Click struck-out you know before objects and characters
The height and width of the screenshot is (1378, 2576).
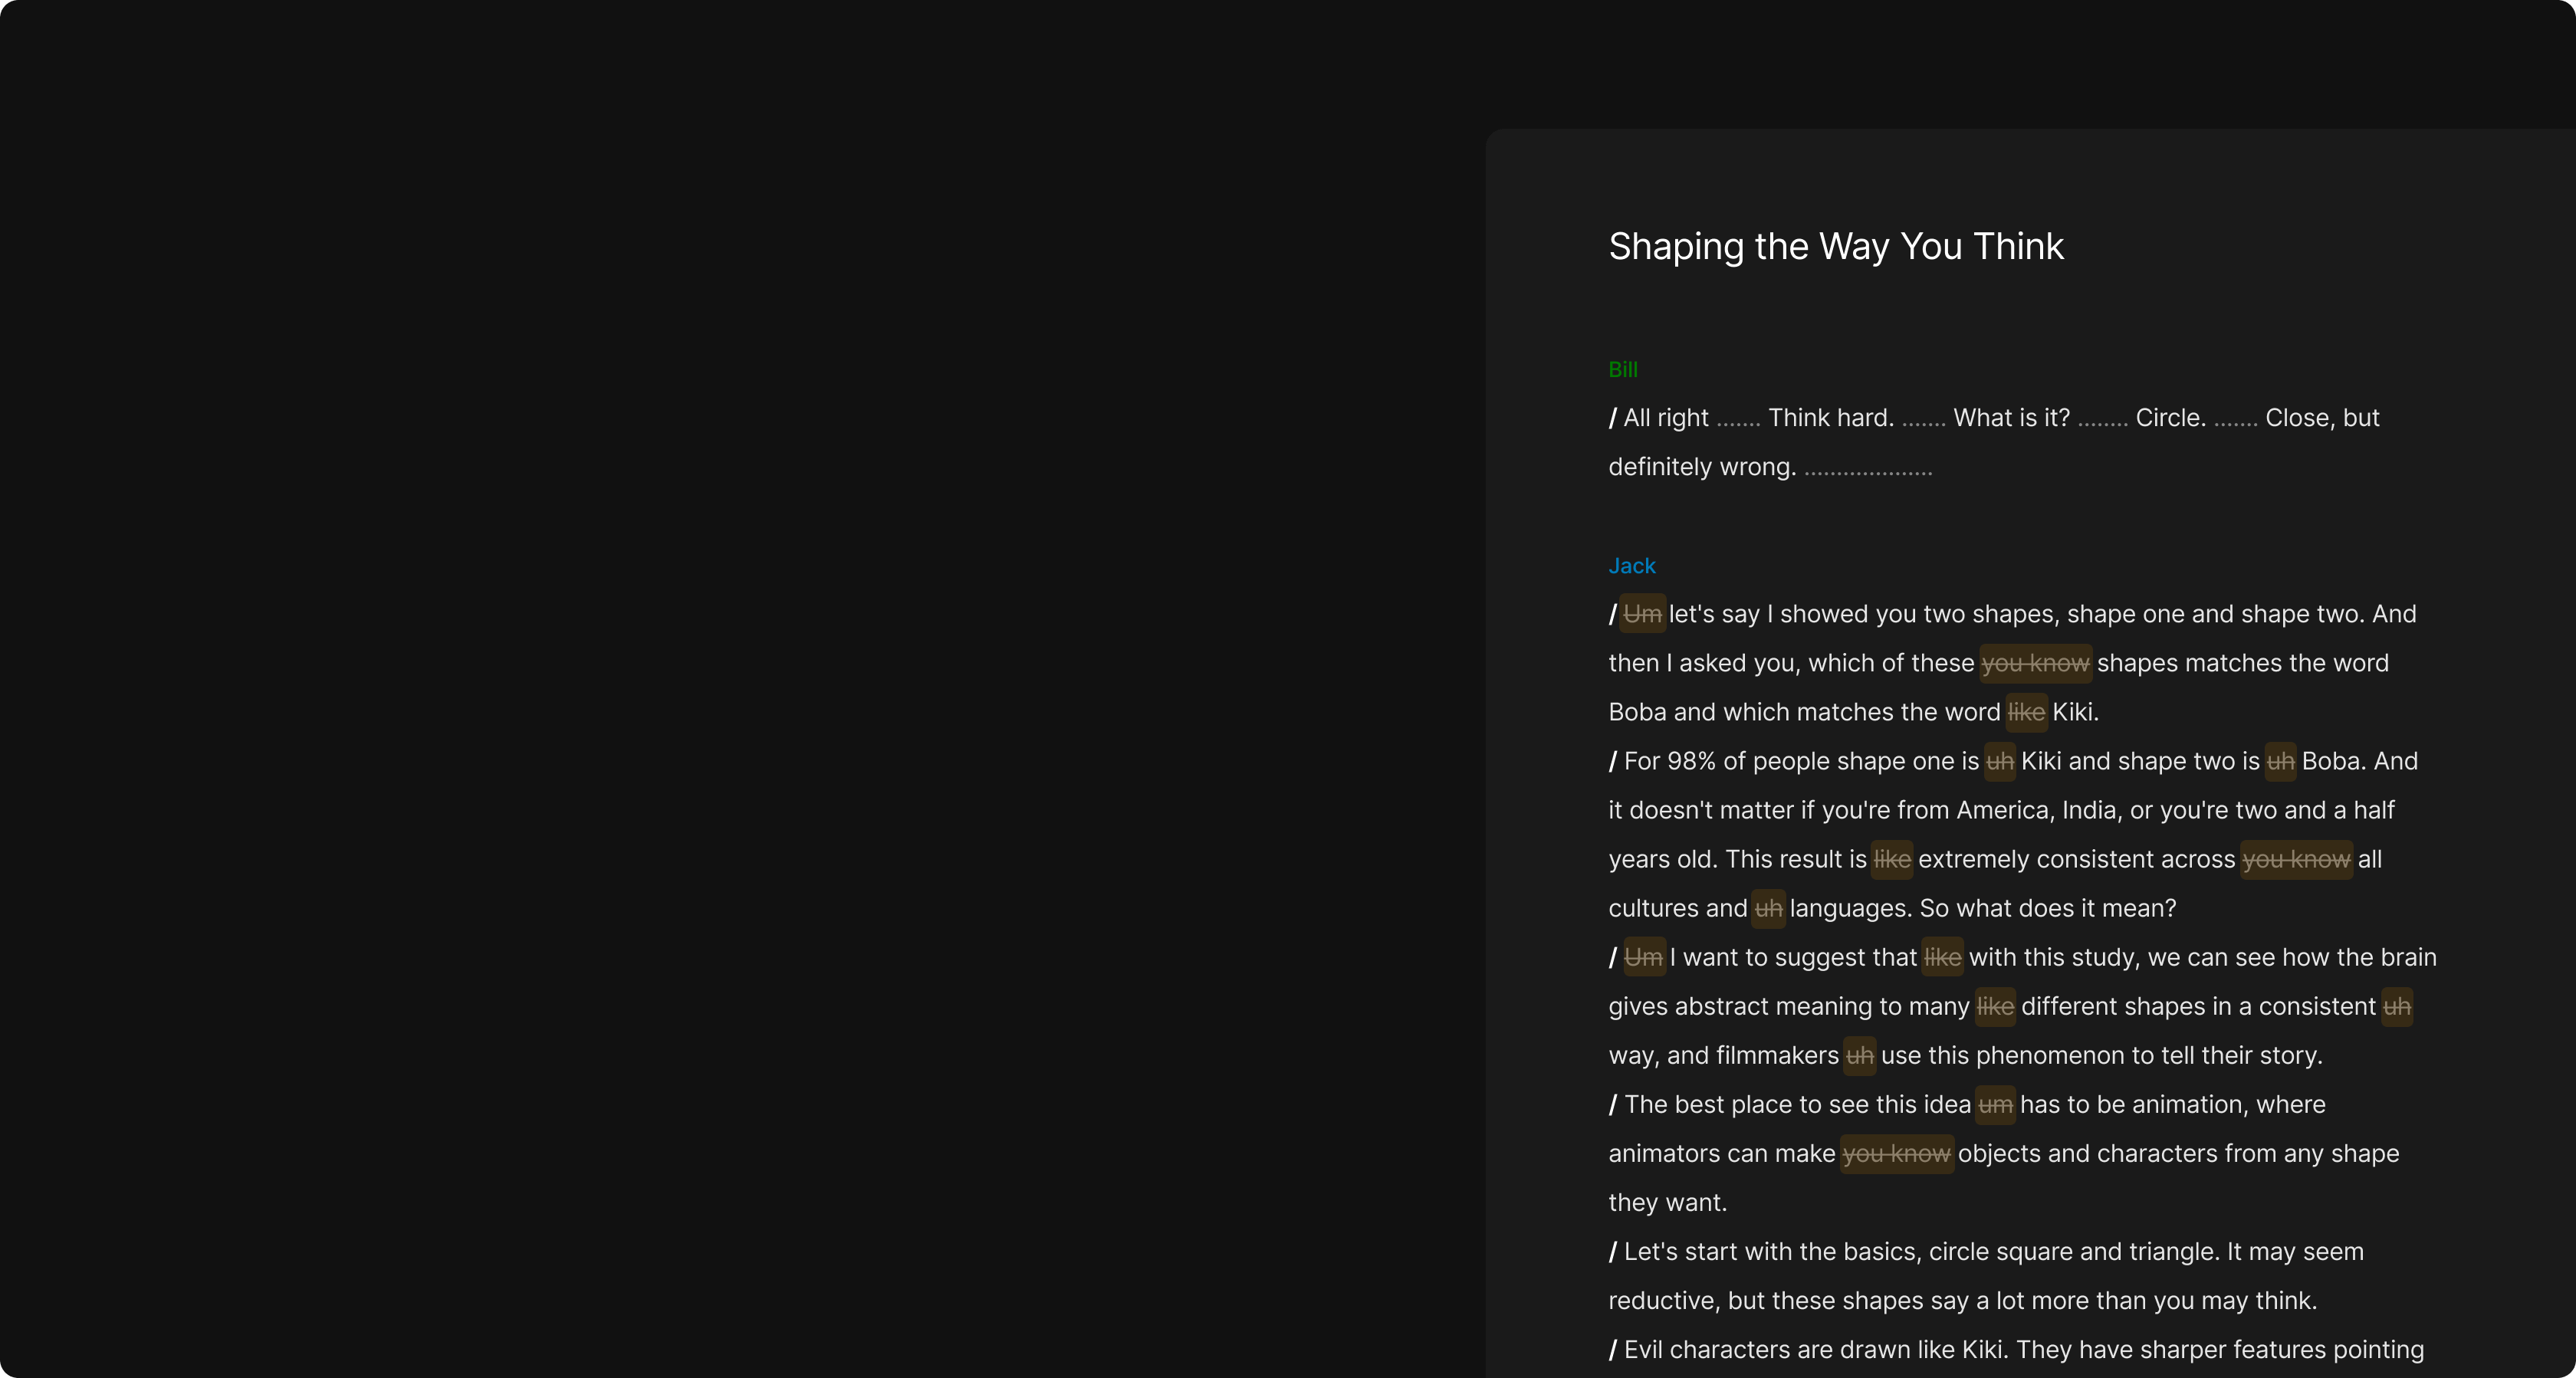coord(1896,1153)
